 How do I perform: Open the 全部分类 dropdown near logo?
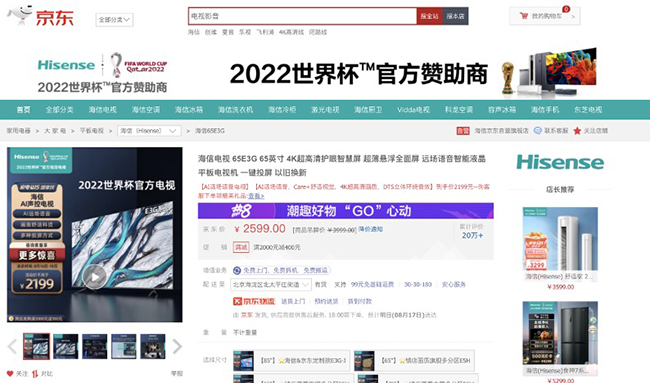(114, 19)
